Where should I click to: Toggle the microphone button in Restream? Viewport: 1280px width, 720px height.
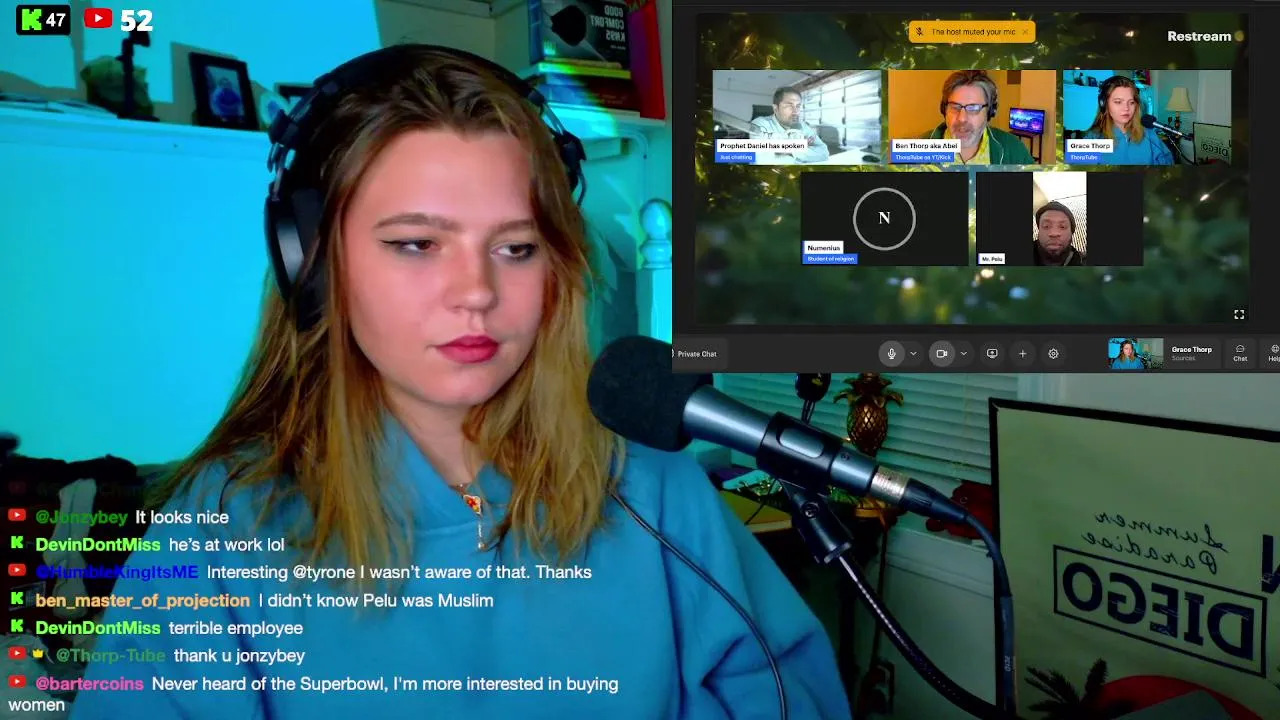coord(892,353)
